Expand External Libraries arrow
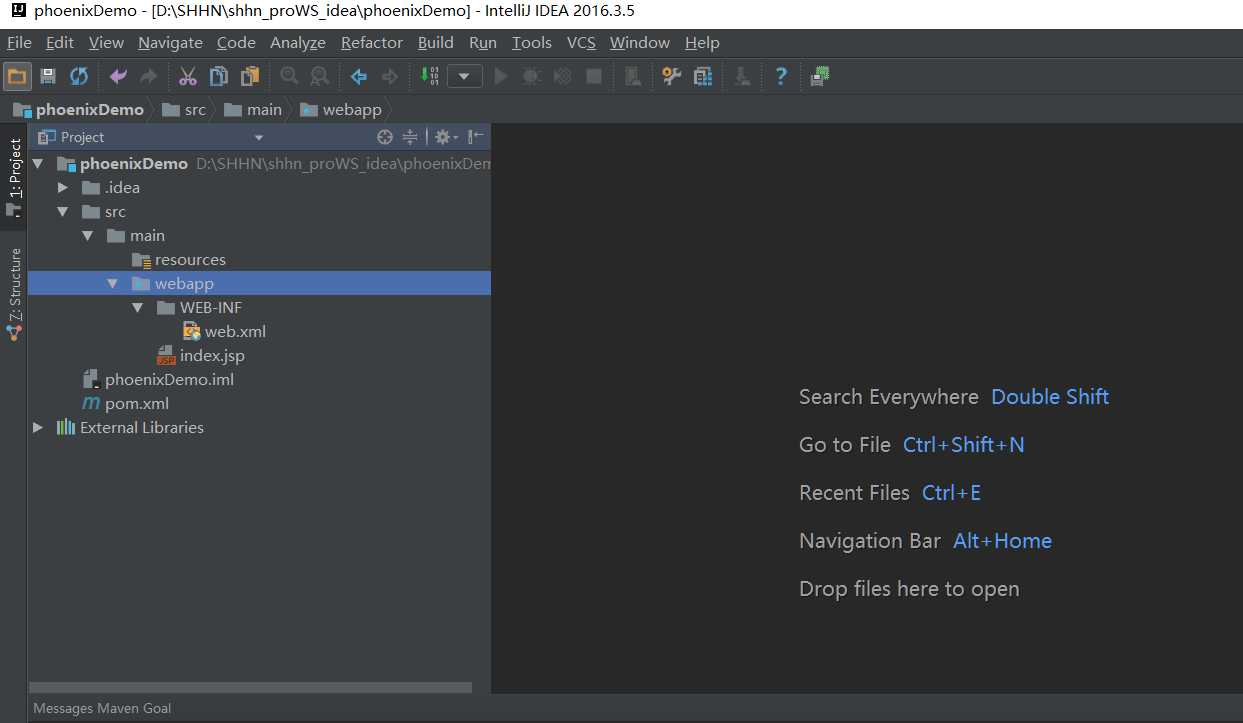The image size is (1243, 723). [38, 427]
